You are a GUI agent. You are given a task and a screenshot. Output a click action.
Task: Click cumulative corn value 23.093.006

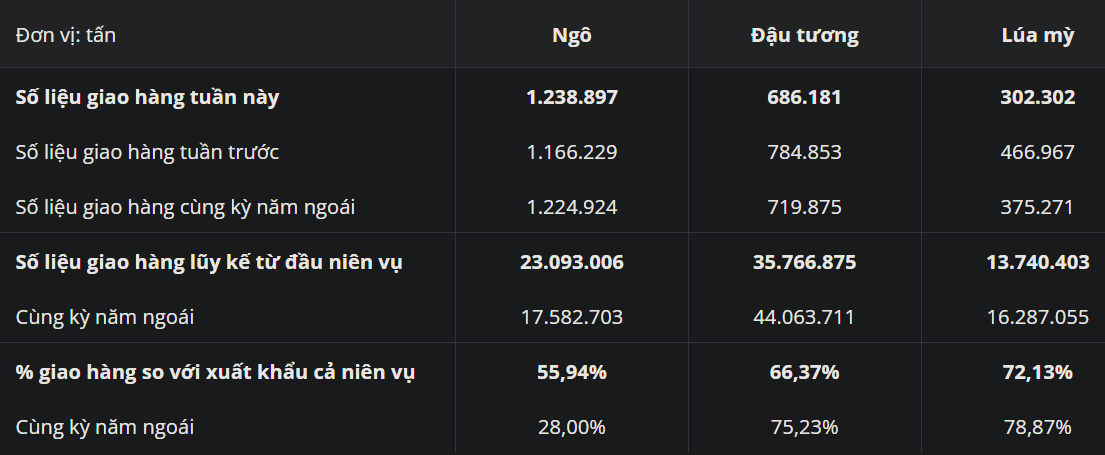pyautogui.click(x=572, y=262)
